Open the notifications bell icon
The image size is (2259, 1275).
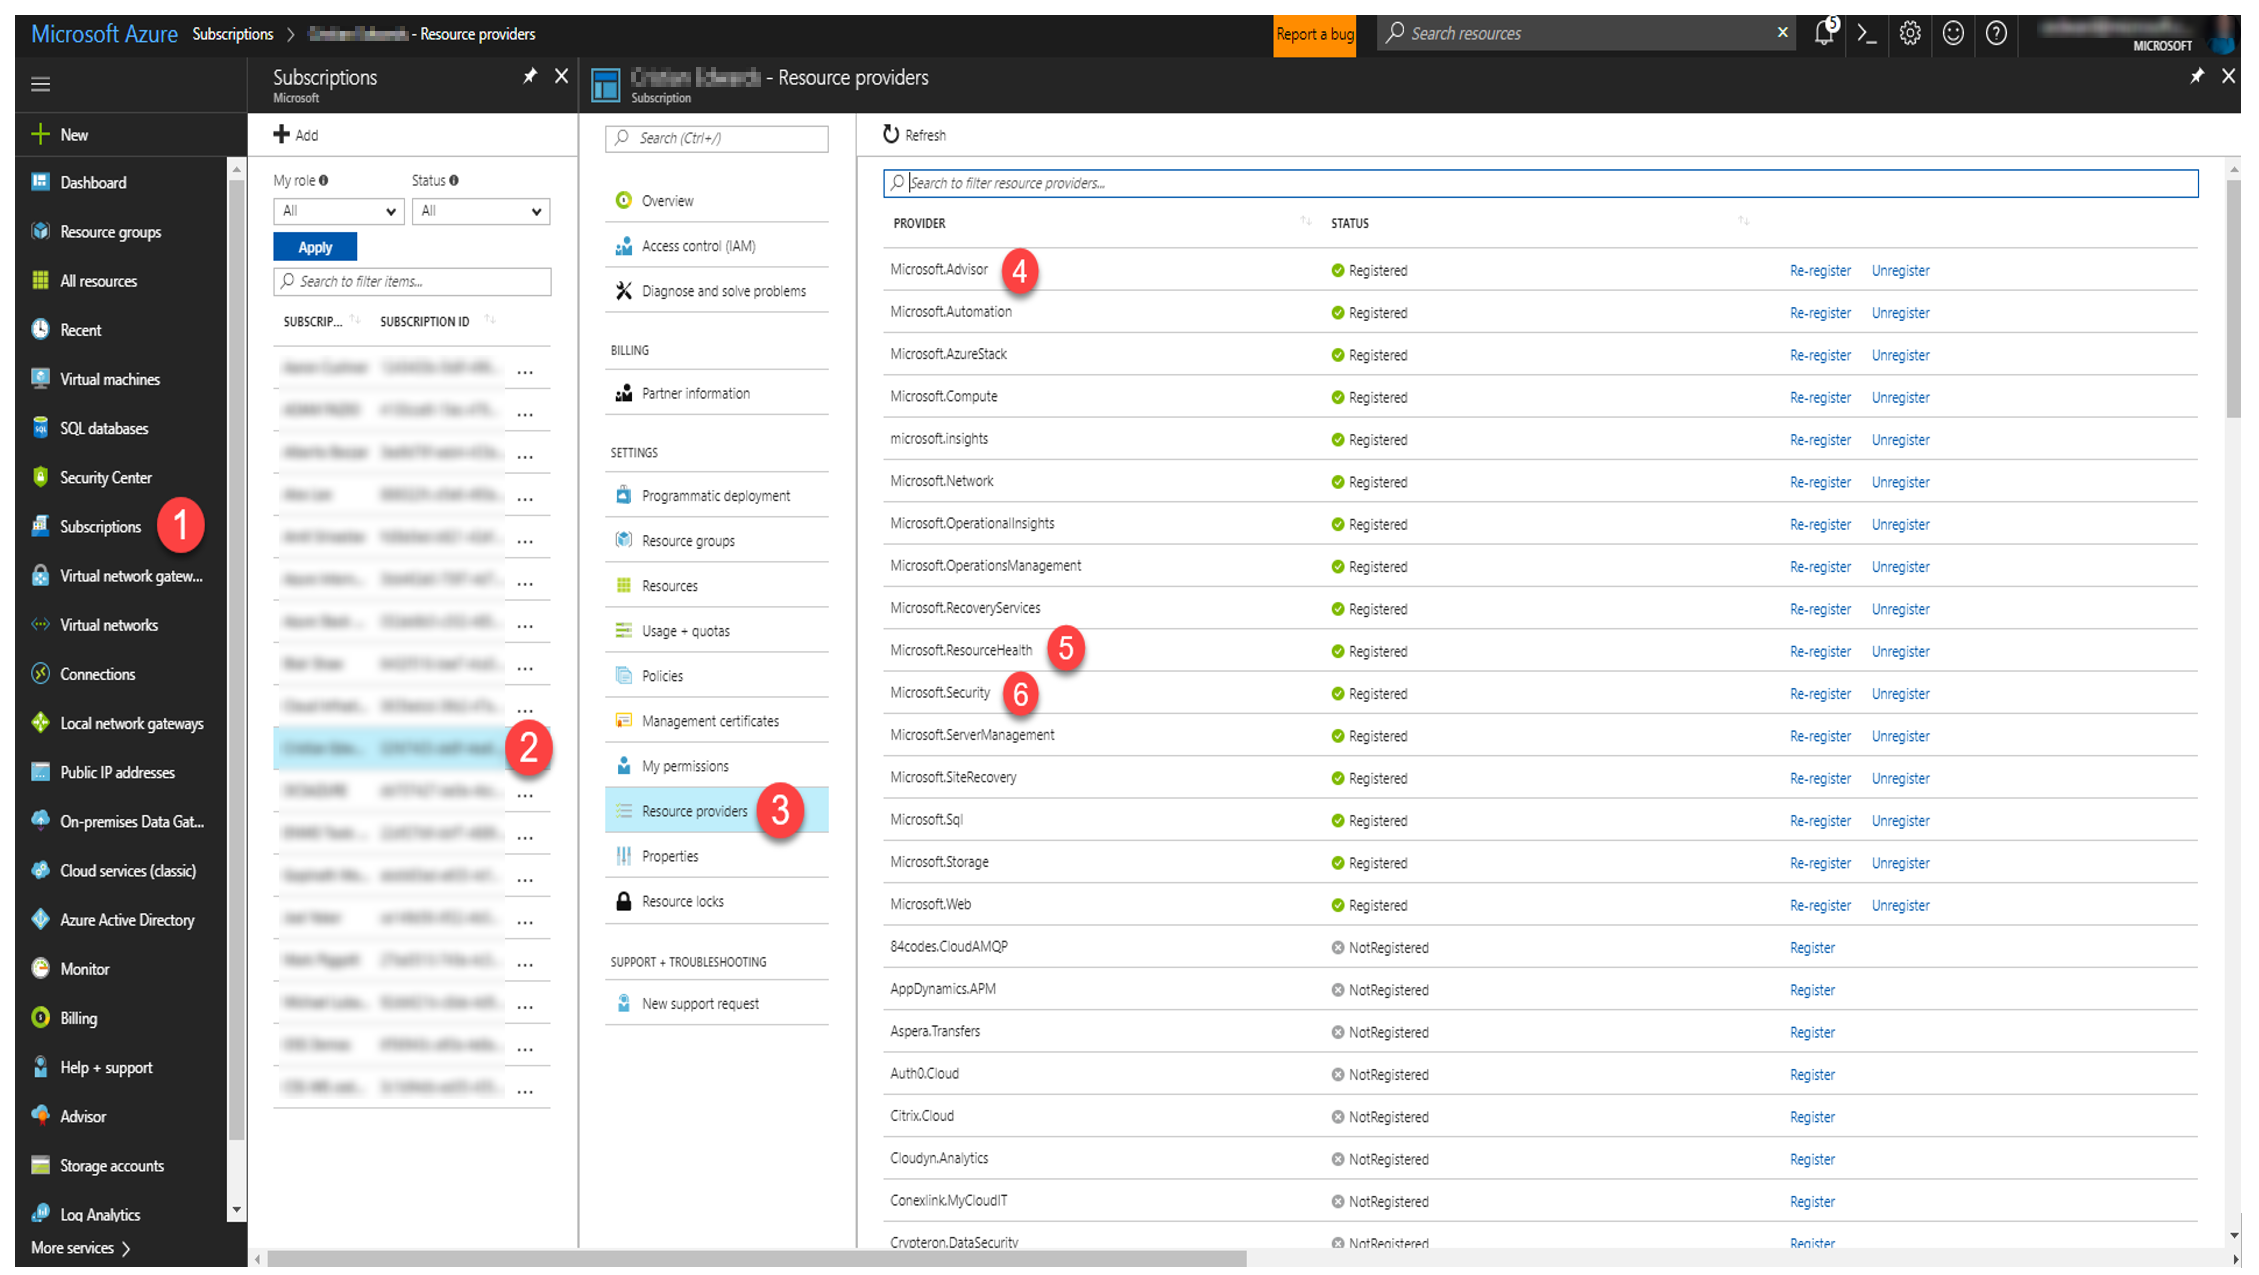point(1824,33)
